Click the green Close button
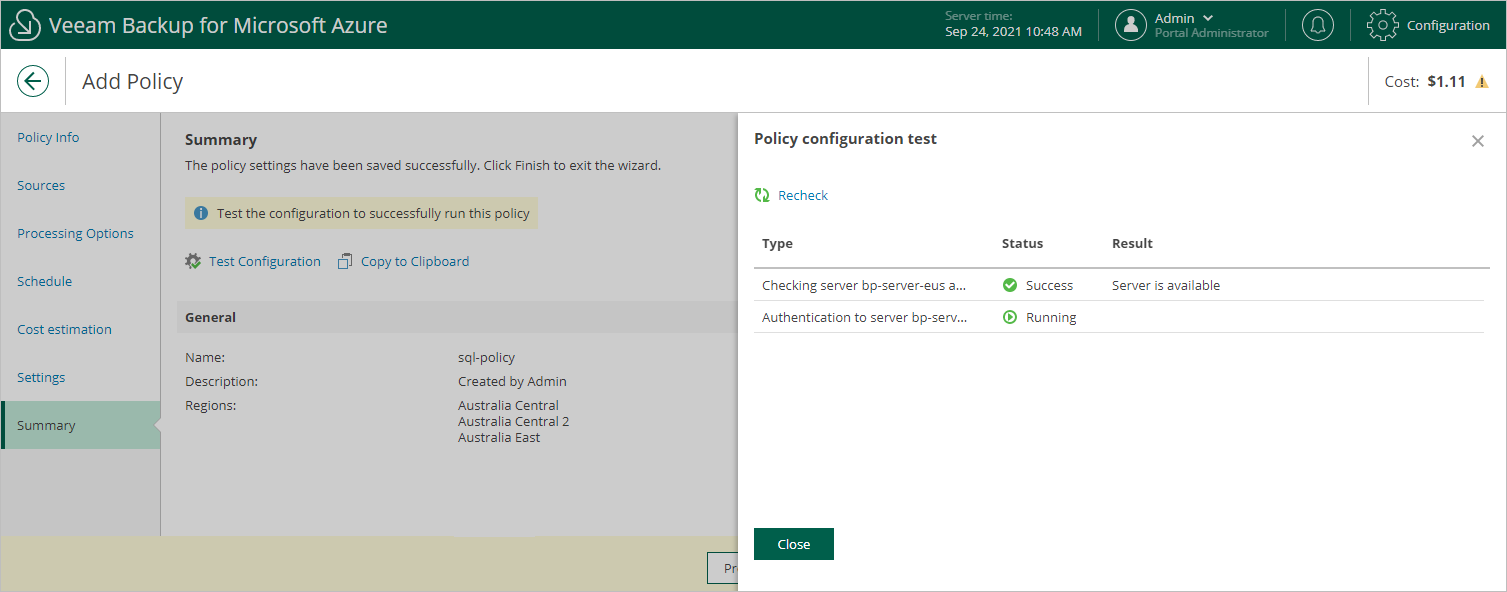This screenshot has height=592, width=1507. tap(794, 544)
